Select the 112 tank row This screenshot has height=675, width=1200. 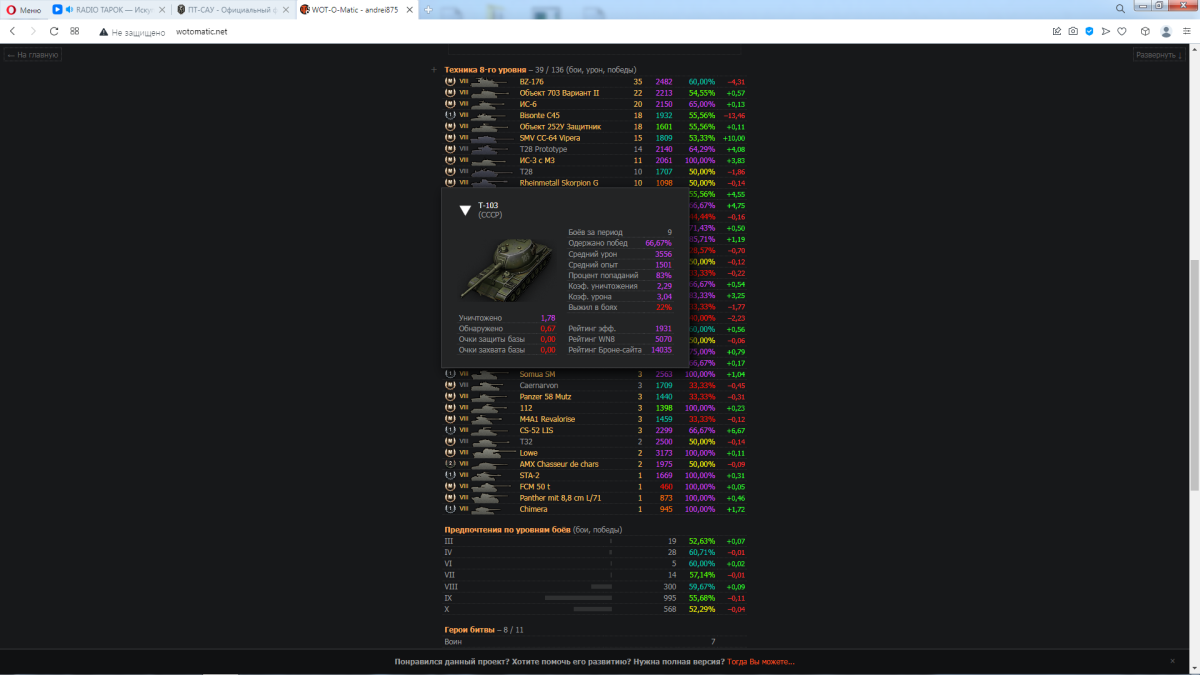595,408
